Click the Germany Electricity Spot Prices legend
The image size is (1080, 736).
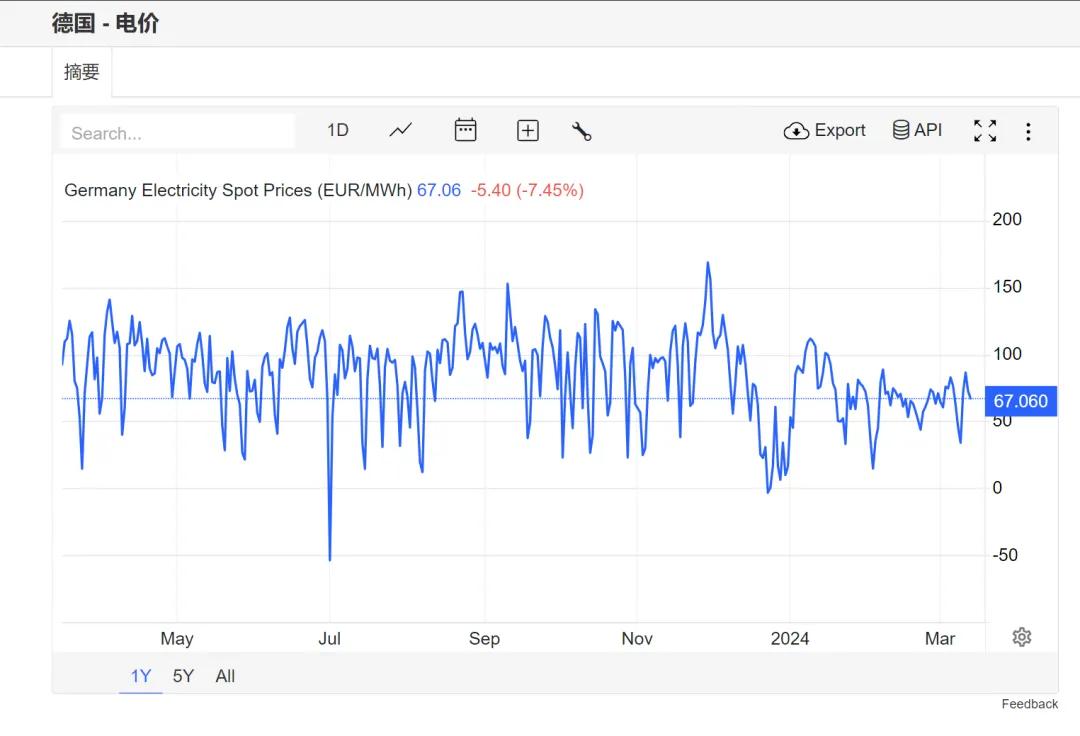(x=238, y=190)
